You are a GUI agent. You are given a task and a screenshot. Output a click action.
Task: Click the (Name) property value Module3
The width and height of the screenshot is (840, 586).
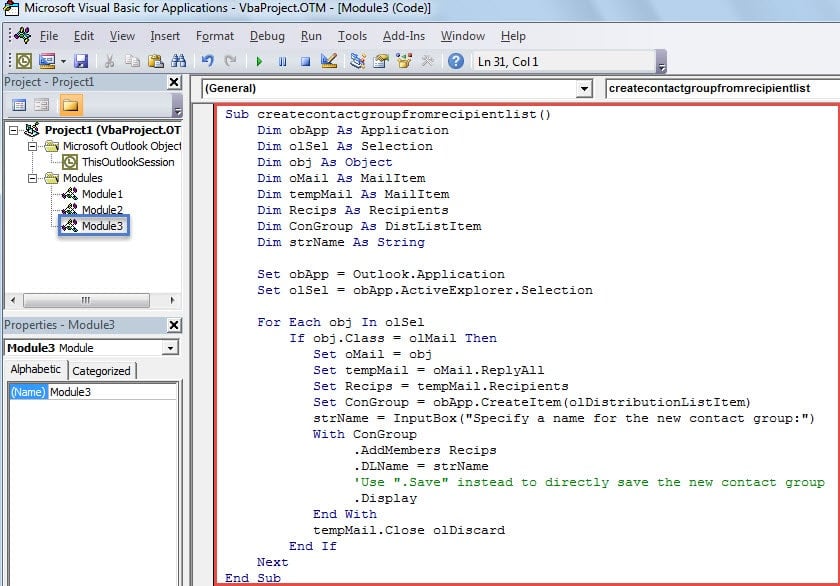tap(112, 392)
